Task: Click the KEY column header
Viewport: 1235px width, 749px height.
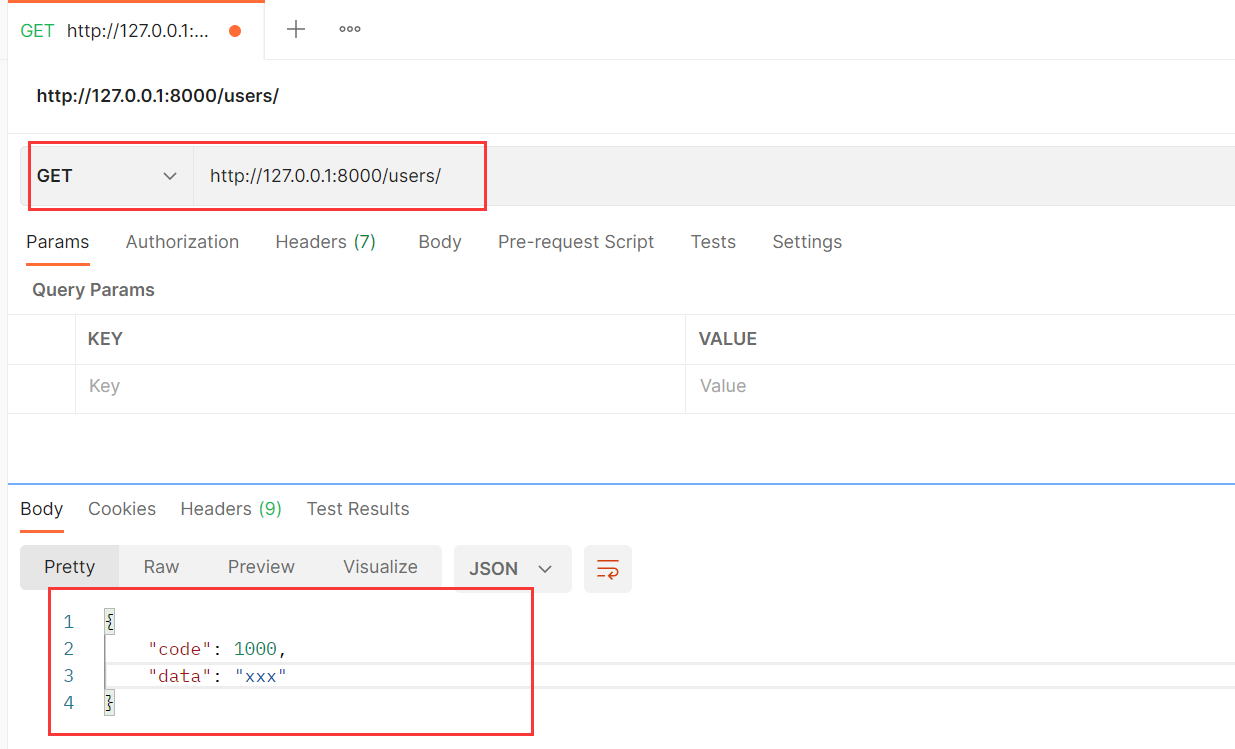Action: [105, 339]
